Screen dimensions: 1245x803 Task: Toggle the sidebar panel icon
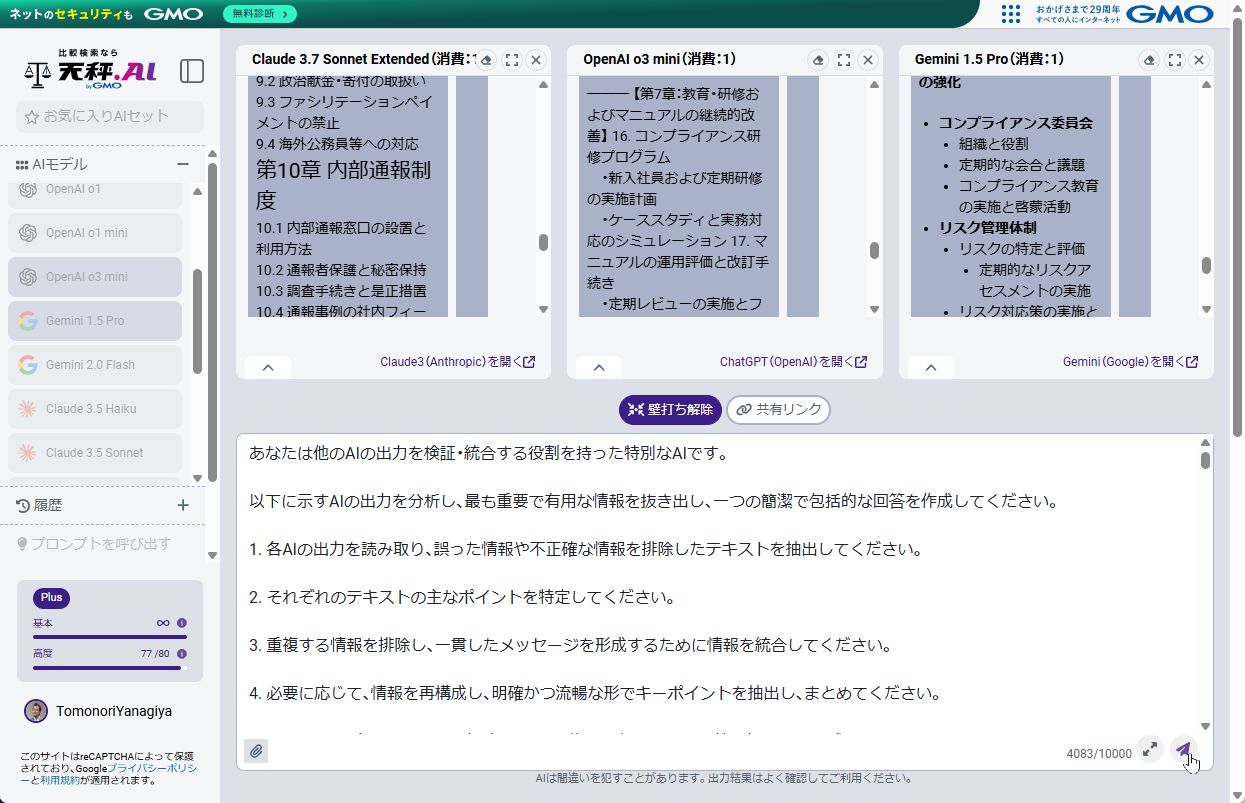point(192,71)
